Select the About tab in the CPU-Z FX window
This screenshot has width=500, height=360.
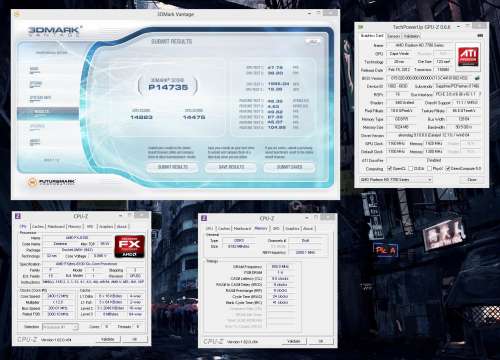[122, 227]
